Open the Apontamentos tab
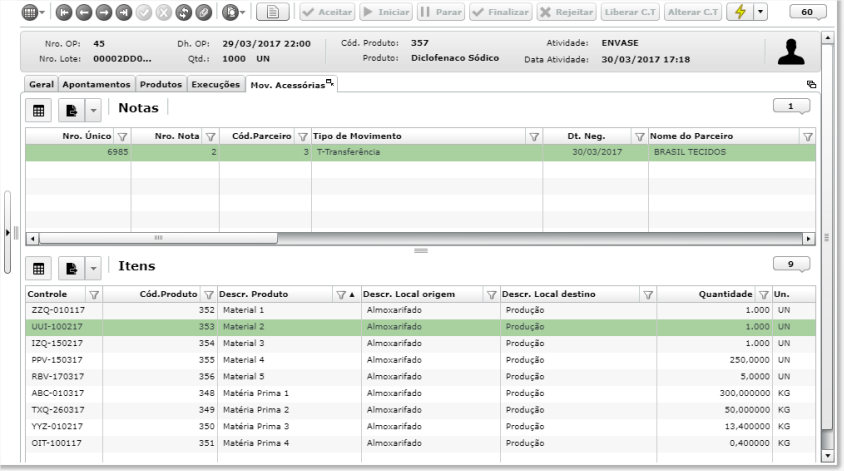This screenshot has width=844, height=471. [96, 84]
